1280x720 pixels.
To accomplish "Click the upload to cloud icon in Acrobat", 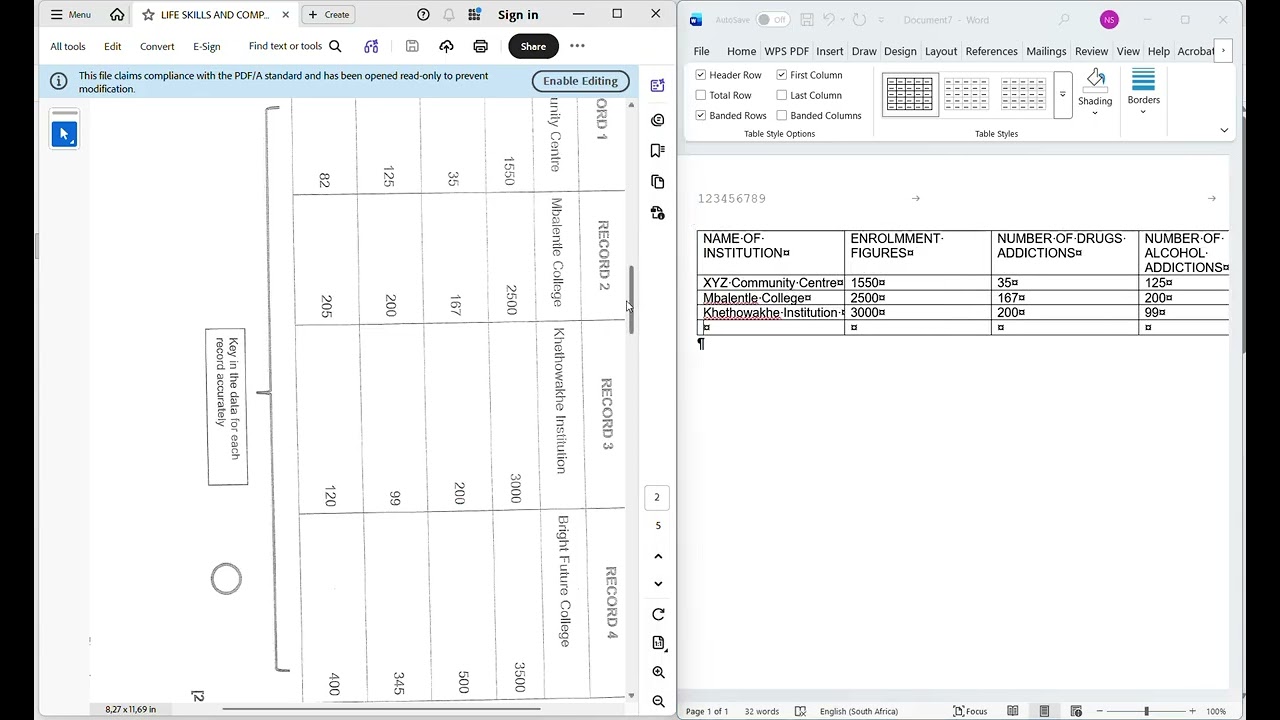I will (446, 46).
